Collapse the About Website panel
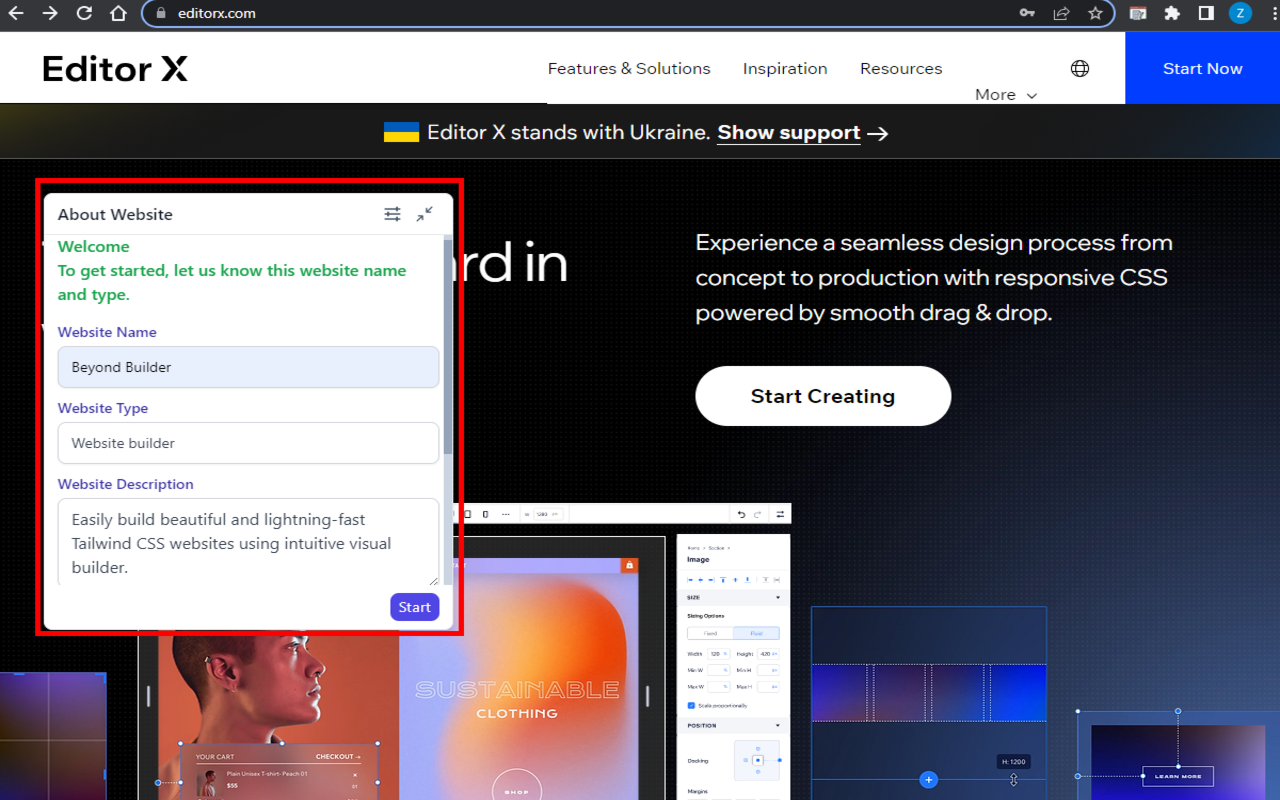This screenshot has width=1280, height=800. click(x=425, y=214)
